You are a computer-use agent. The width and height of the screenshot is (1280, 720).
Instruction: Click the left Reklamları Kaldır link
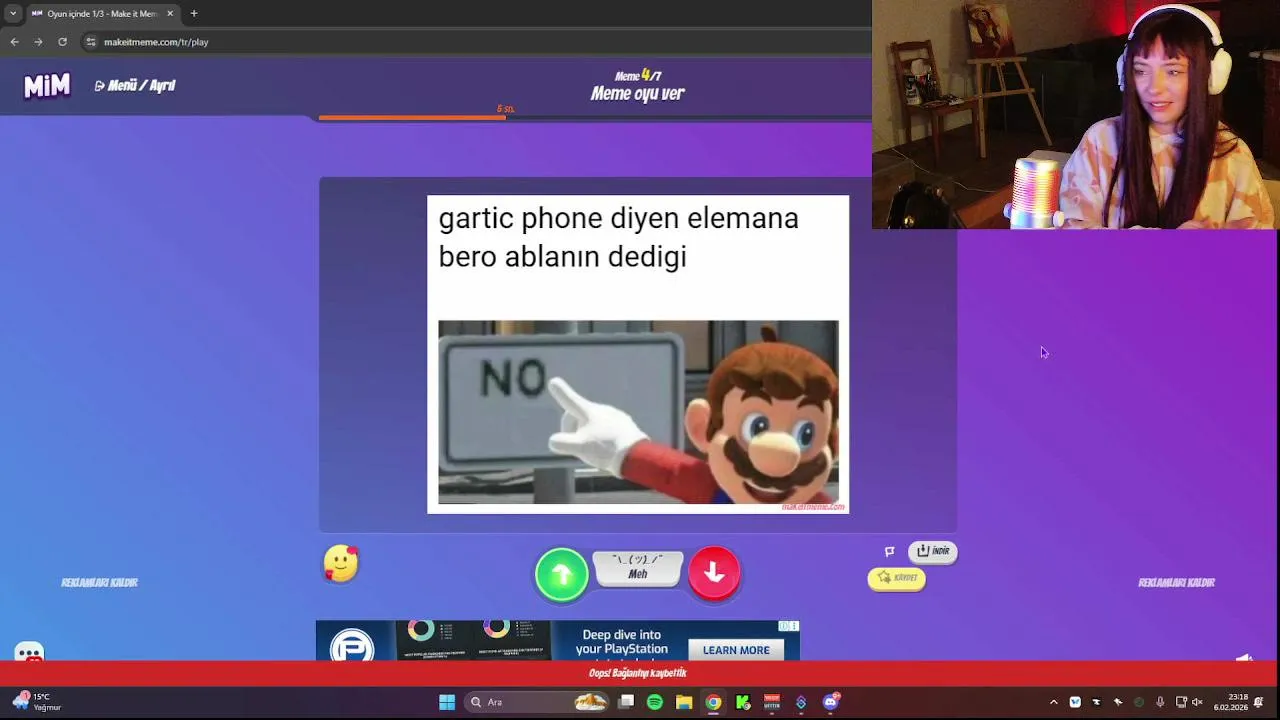[99, 583]
